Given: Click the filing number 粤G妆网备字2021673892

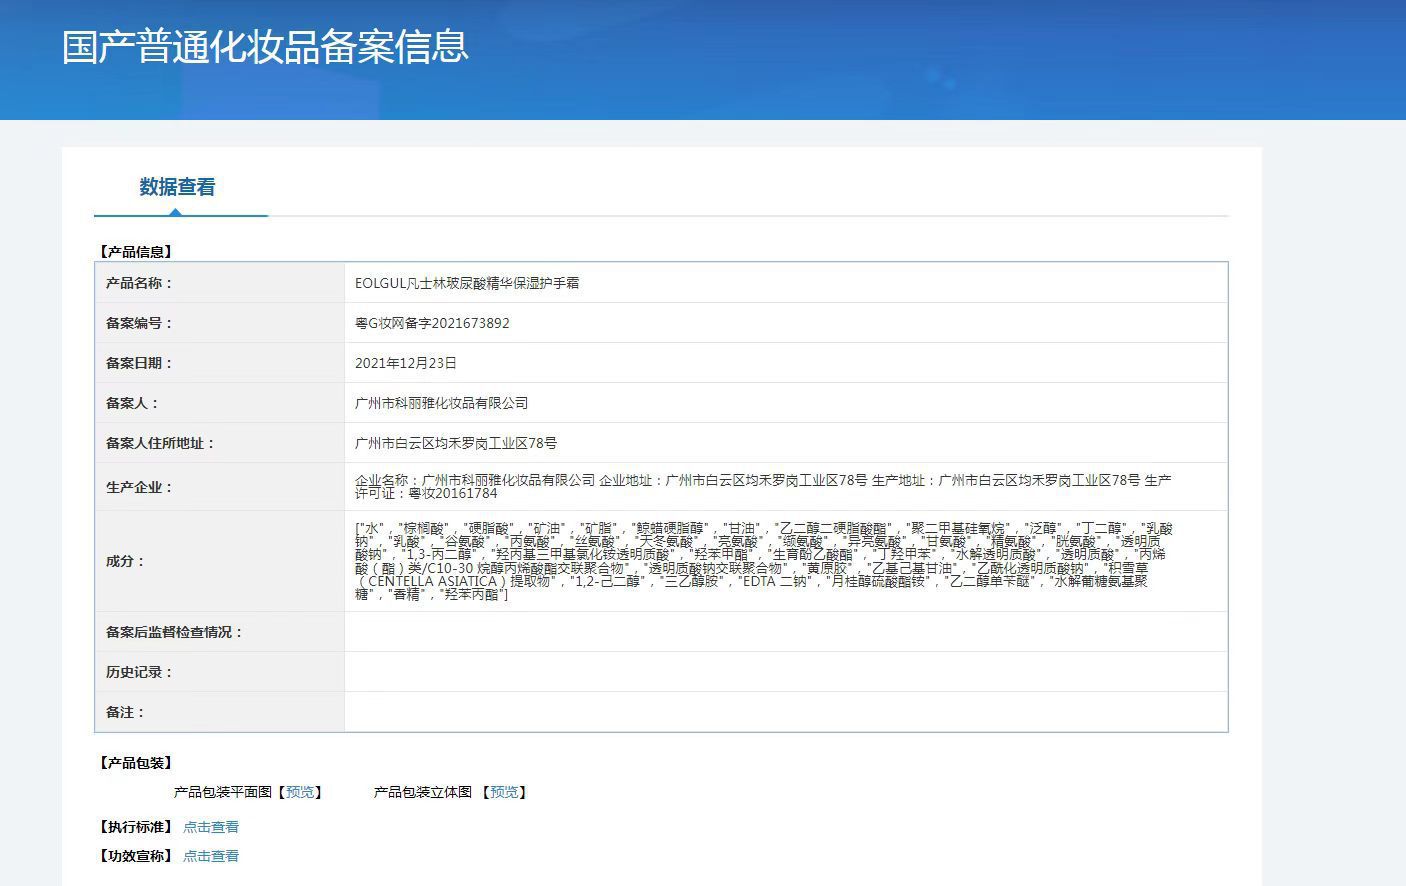Looking at the screenshot, I should (432, 323).
